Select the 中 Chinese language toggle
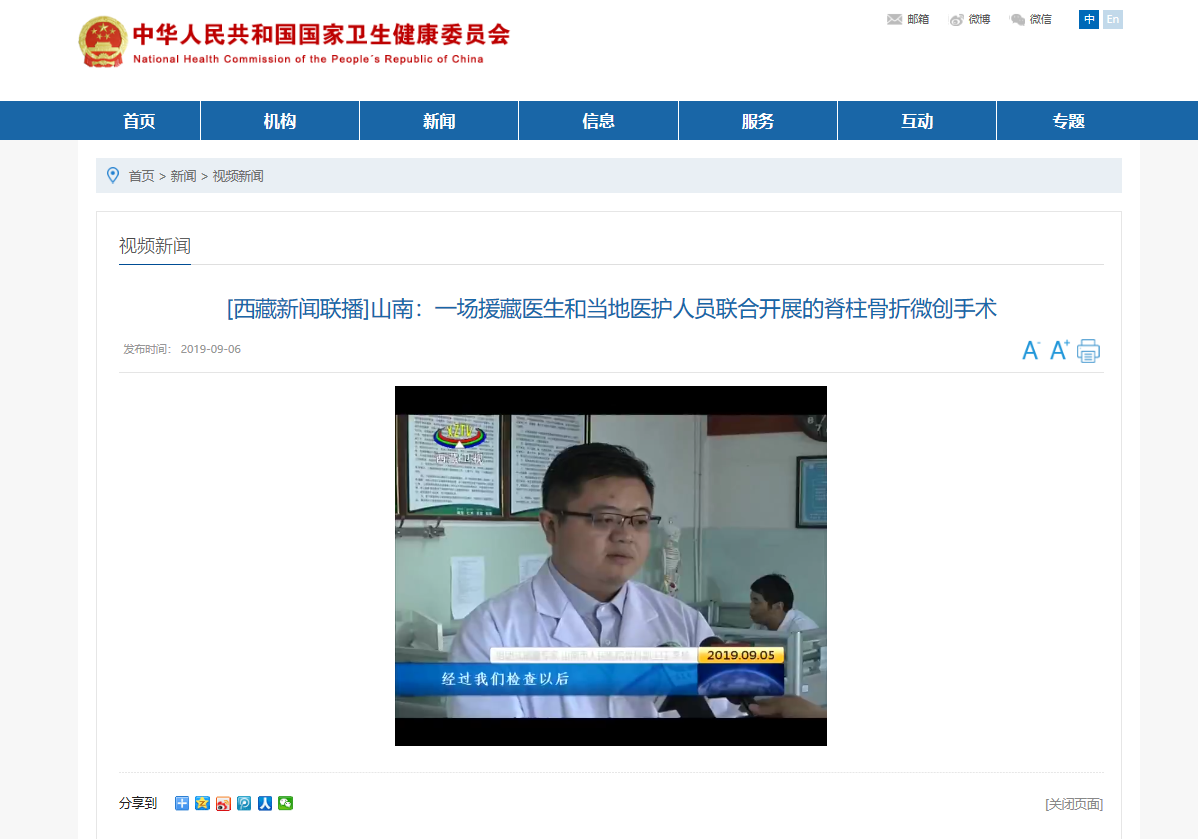Viewport: 1198px width, 839px height. 1089,19
